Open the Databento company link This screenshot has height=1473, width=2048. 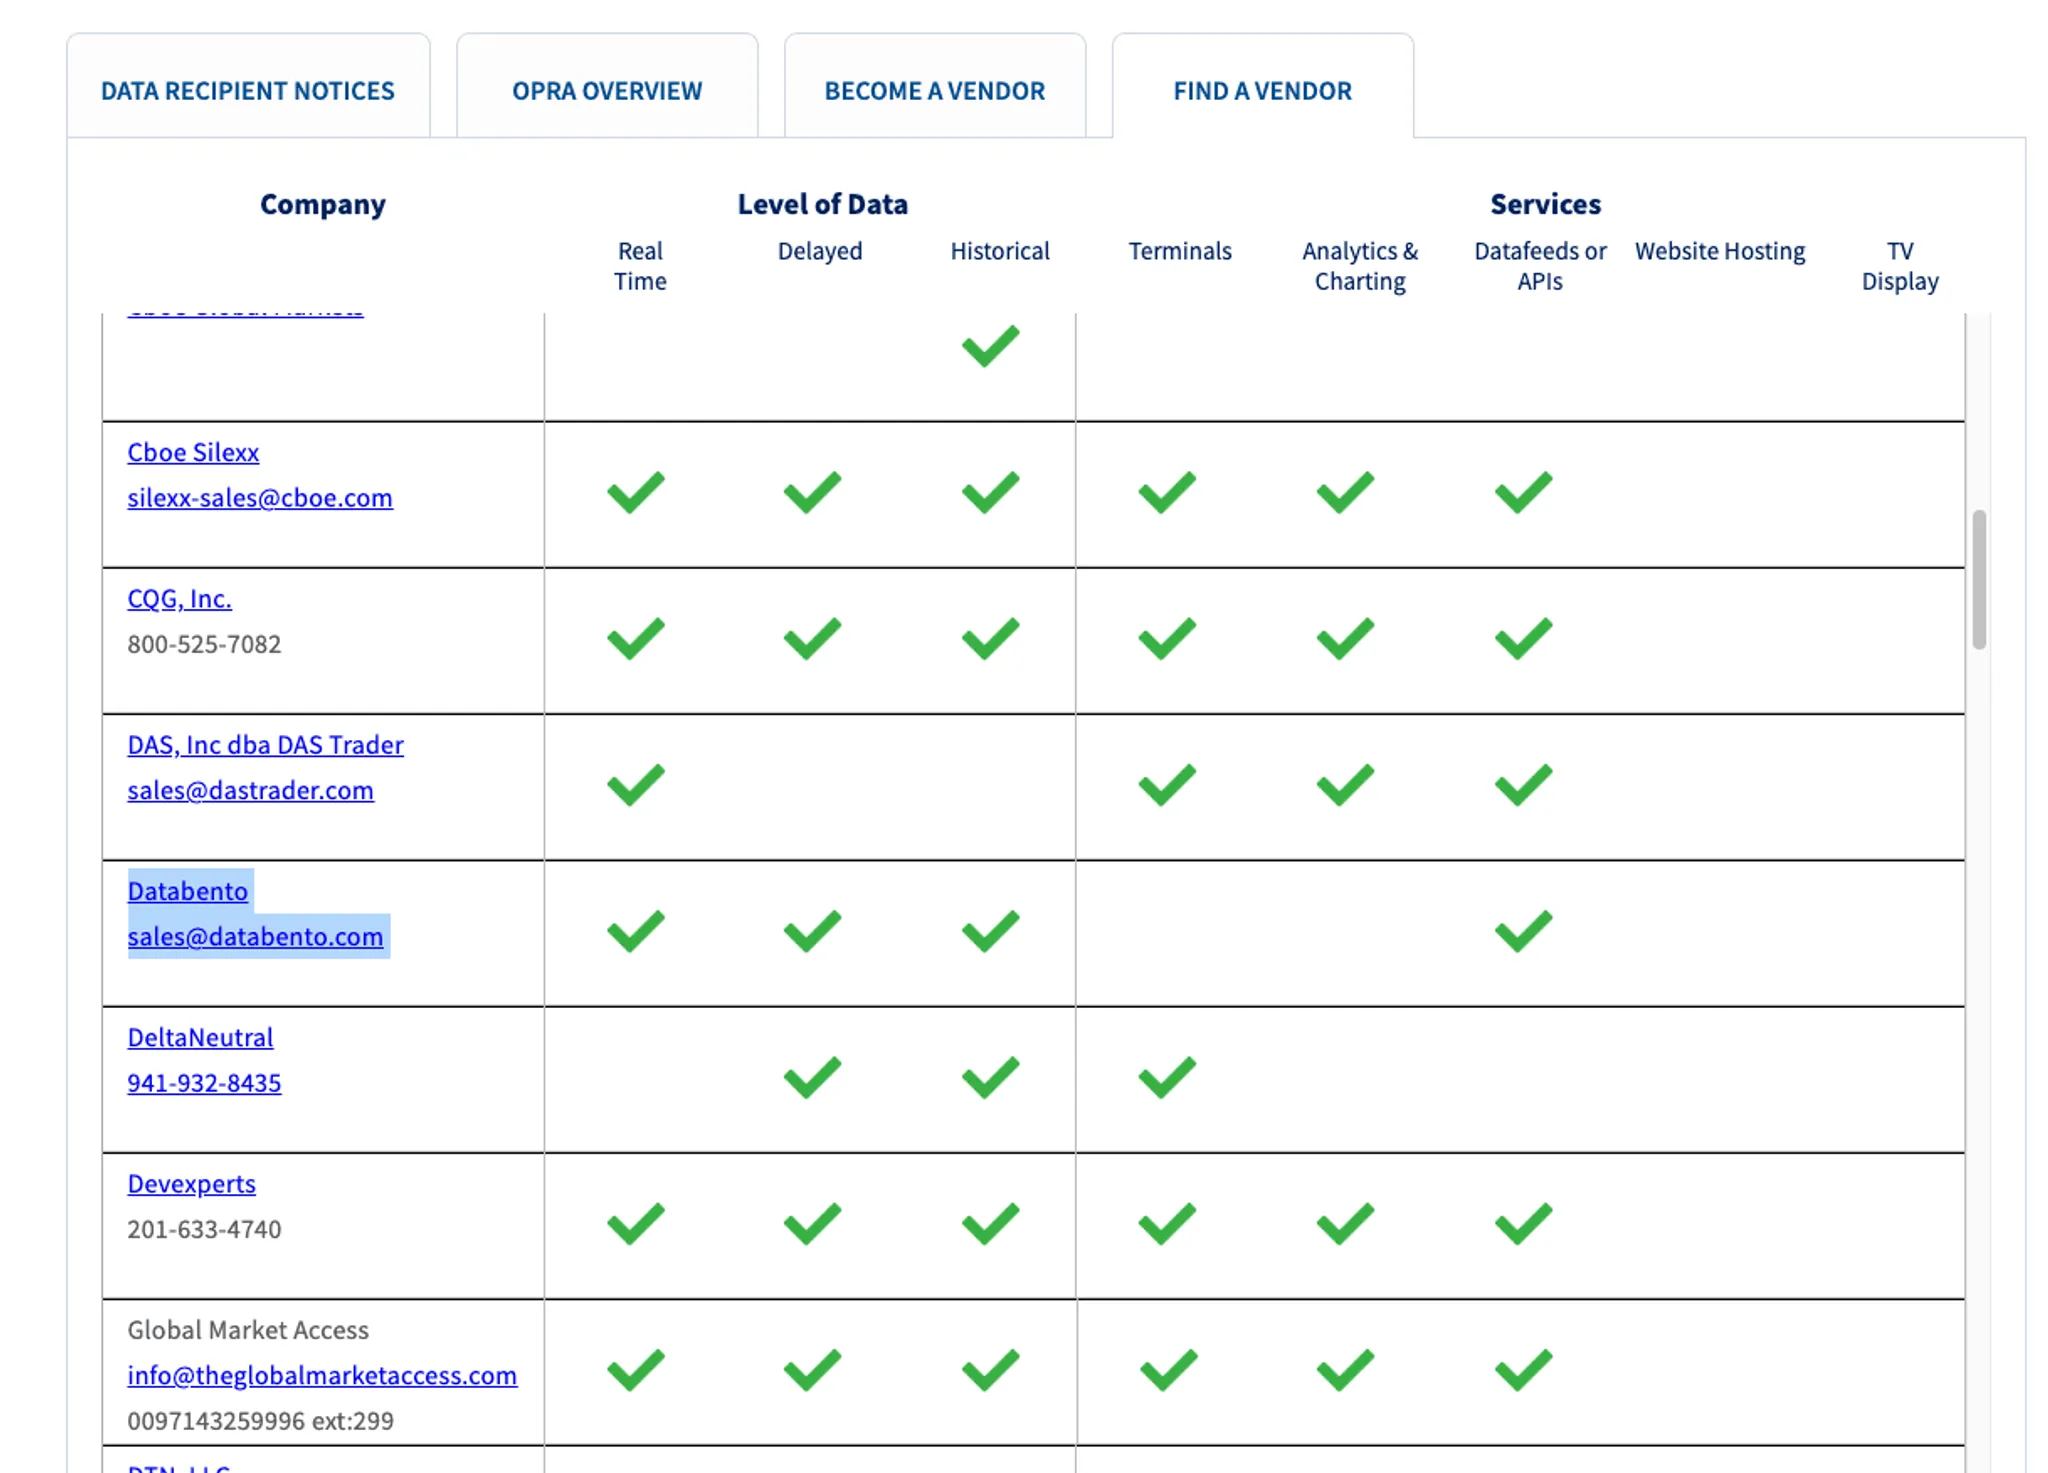pos(187,891)
